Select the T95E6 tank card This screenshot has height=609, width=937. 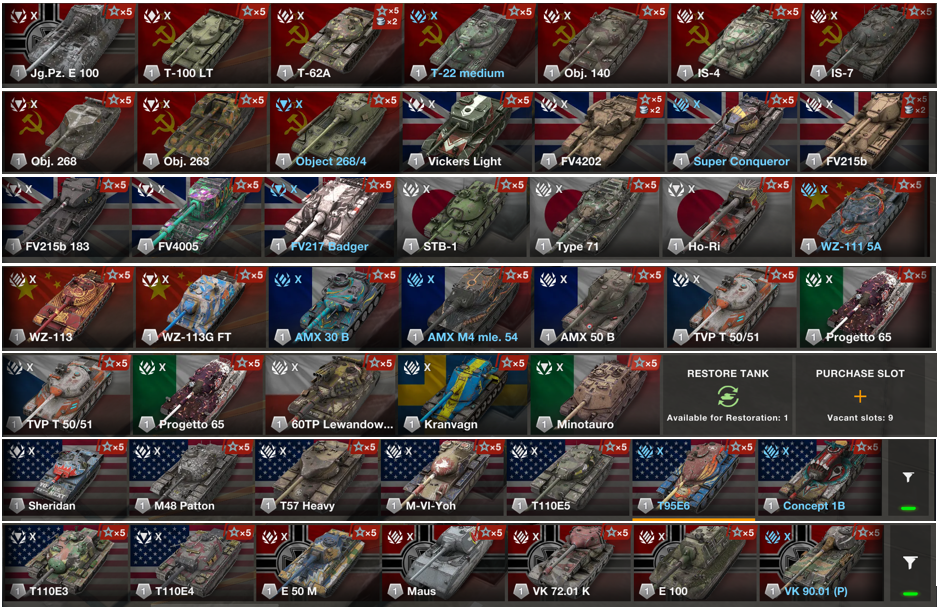(x=694, y=478)
